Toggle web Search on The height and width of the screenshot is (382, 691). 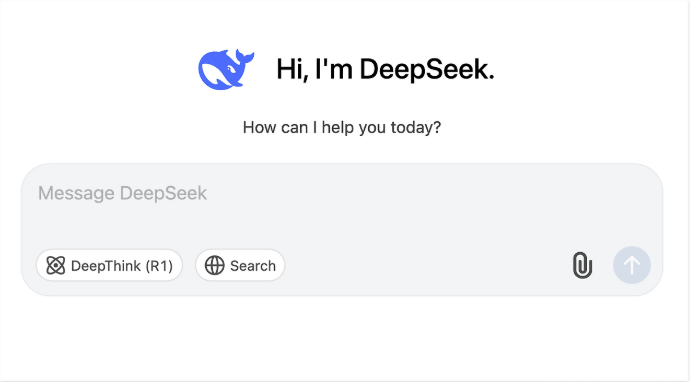[x=240, y=265]
